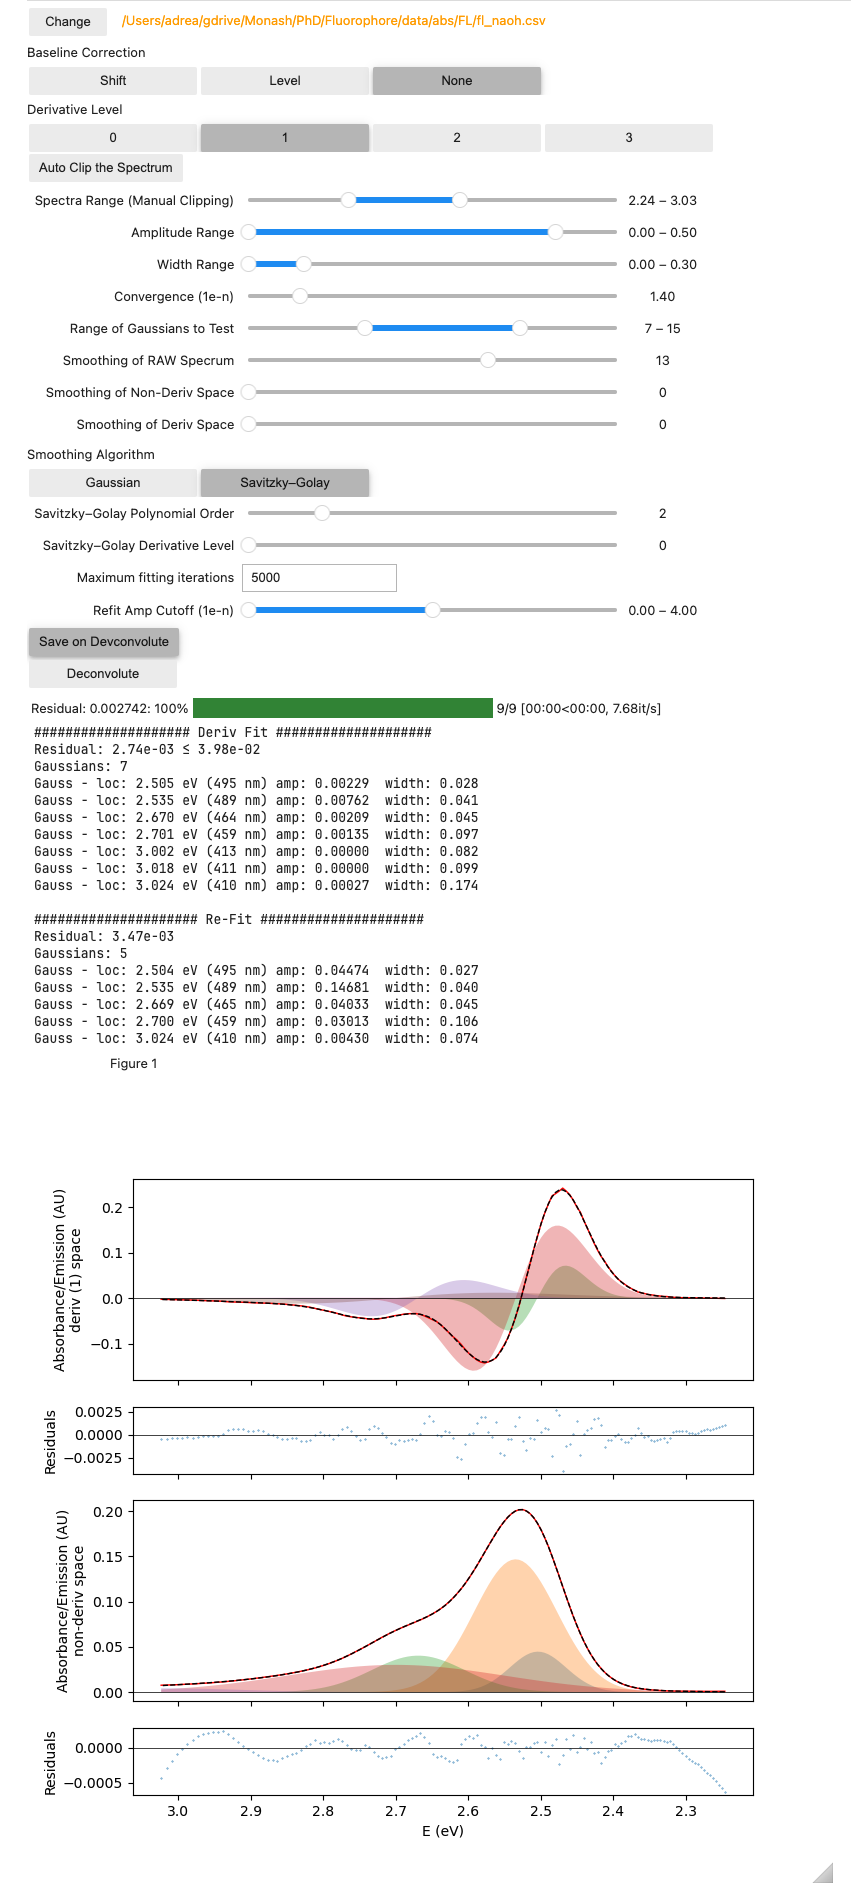Click the 'Residual: 0.002742: 100%' text
The width and height of the screenshot is (851, 1900).
pos(110,709)
